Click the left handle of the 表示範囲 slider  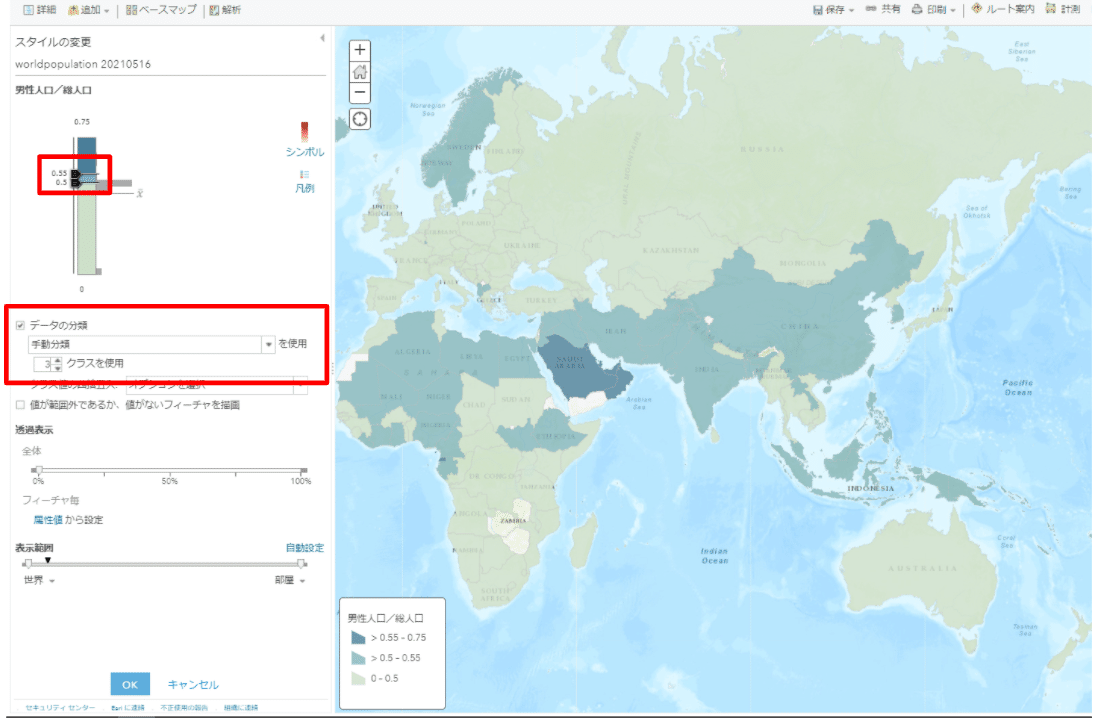[27, 563]
